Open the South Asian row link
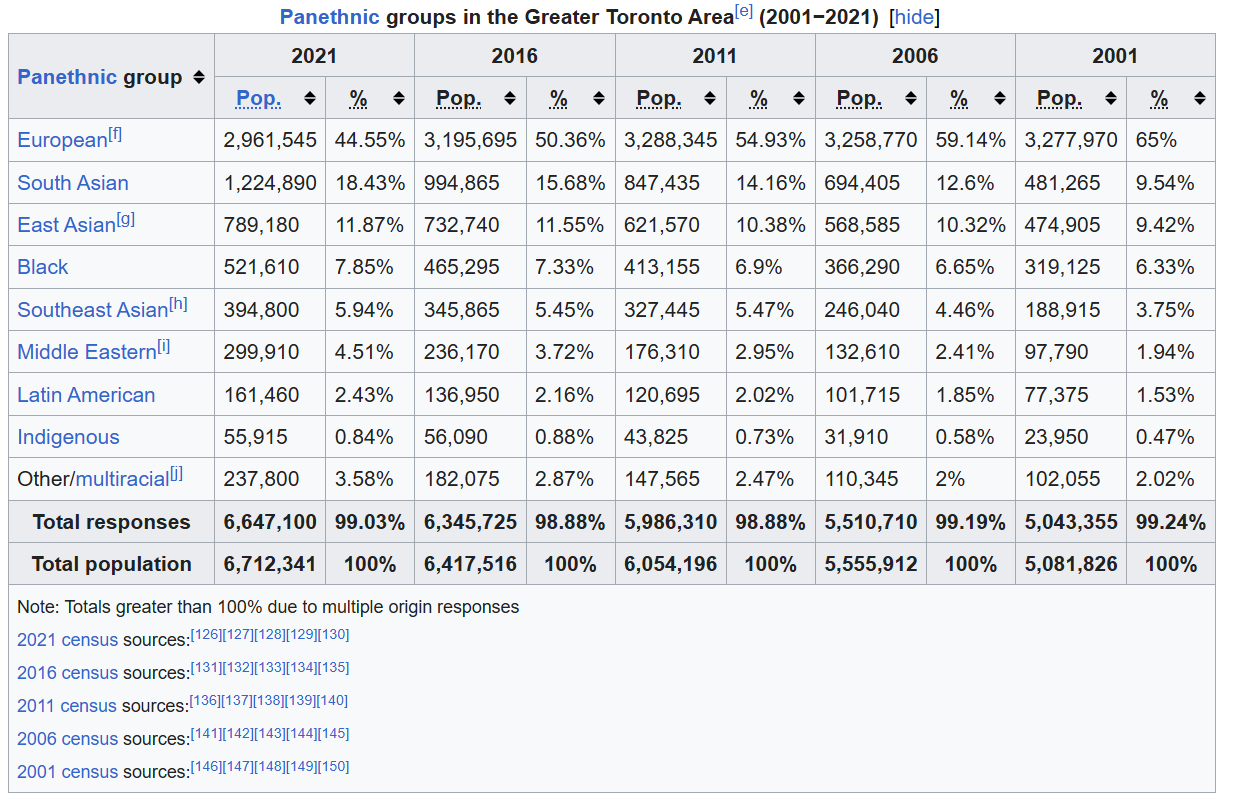The image size is (1233, 808). (73, 183)
